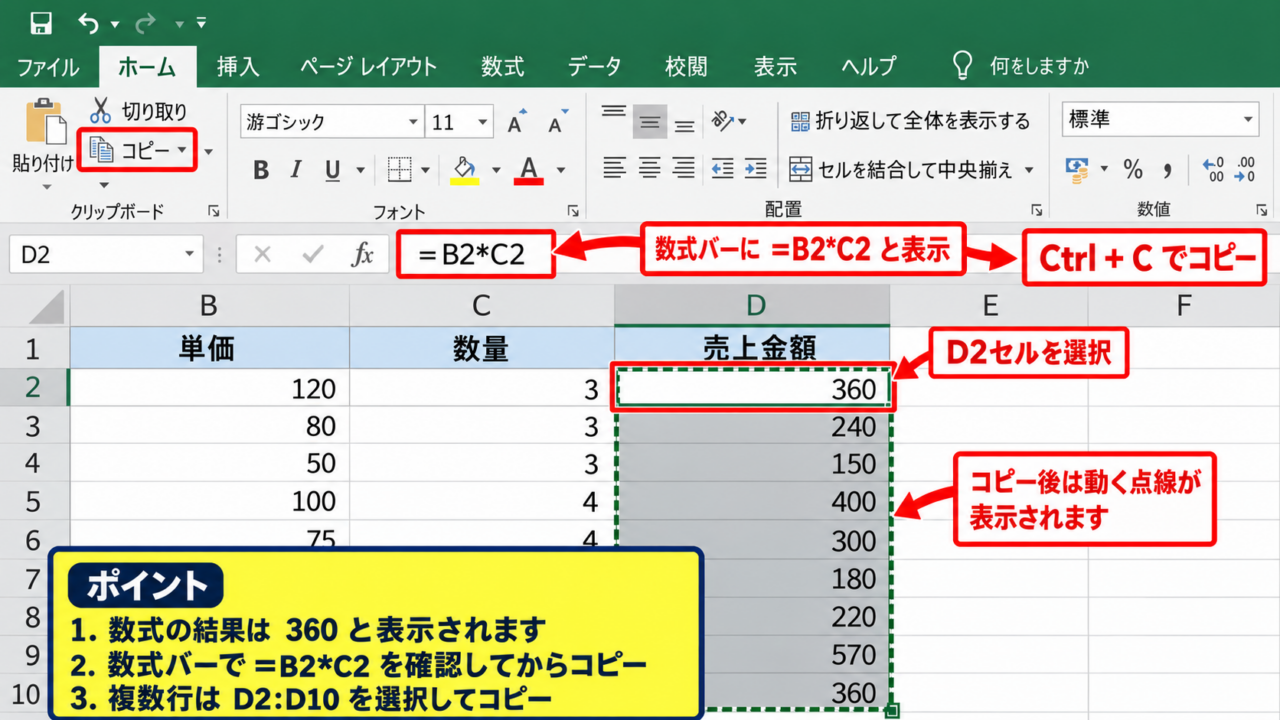Open クリップボード dialog launcher
Viewport: 1280px width, 720px height.
point(214,211)
